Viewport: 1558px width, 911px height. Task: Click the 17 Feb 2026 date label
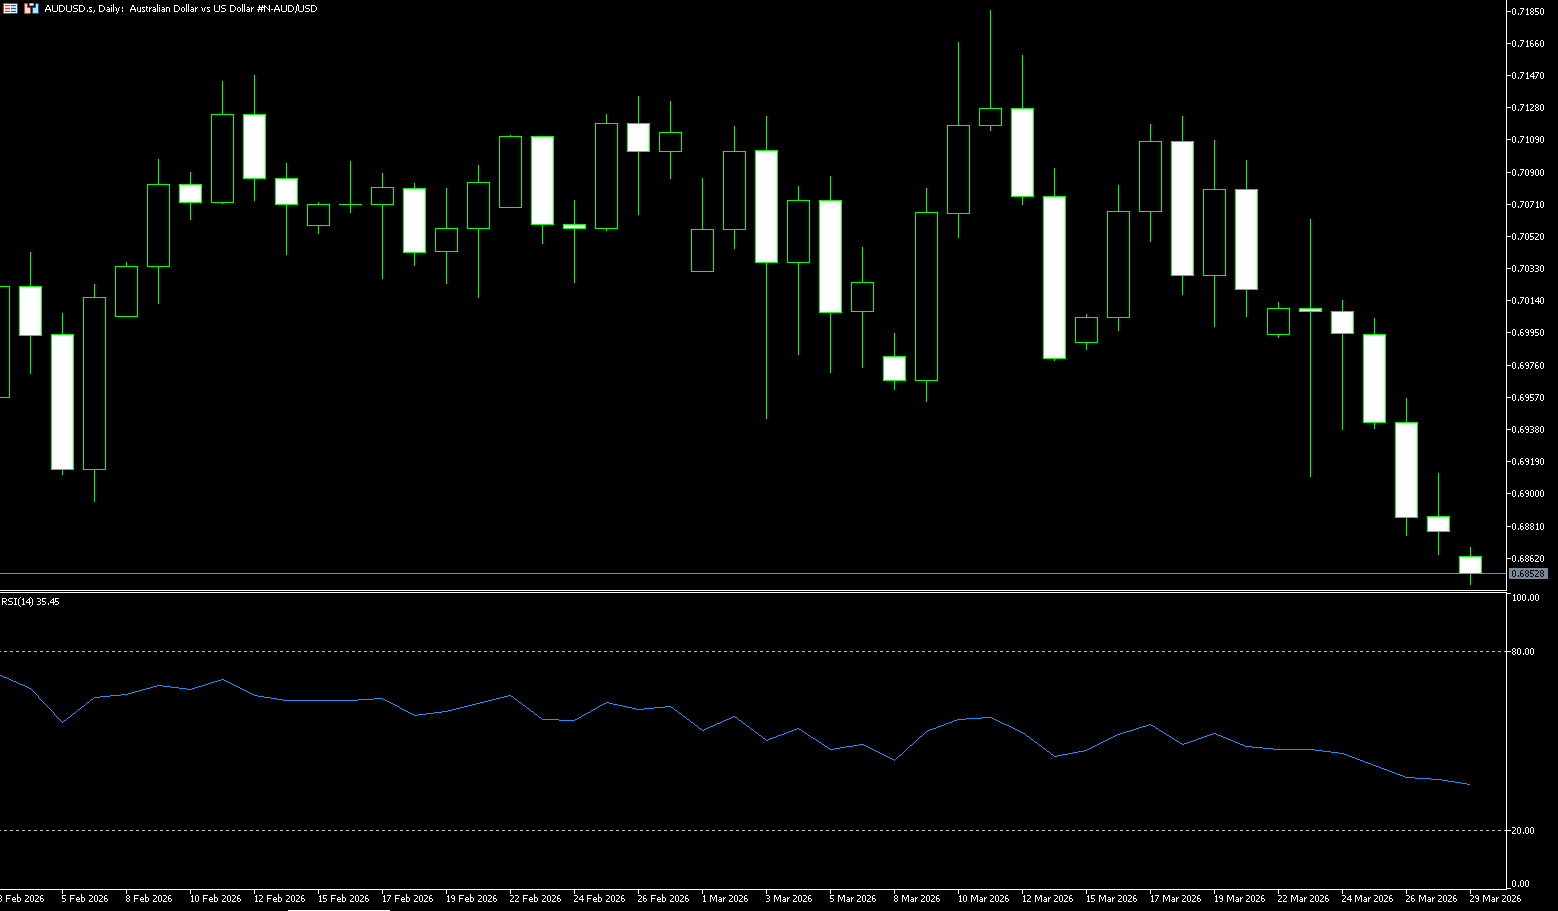tap(407, 899)
